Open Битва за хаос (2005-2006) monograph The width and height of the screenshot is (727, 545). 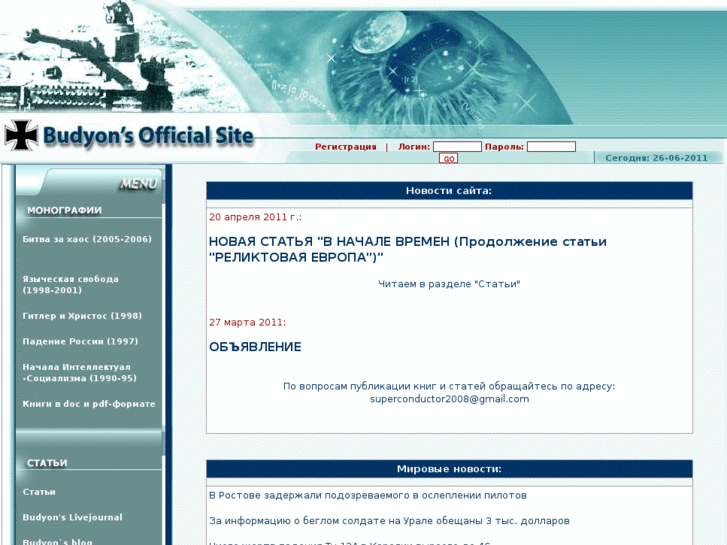pos(87,239)
